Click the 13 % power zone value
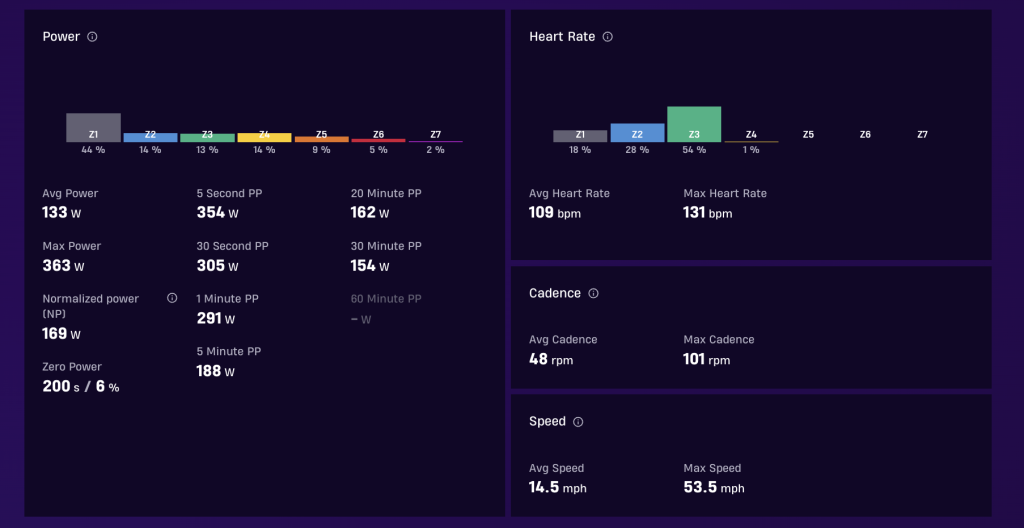1024x528 pixels. pos(207,150)
